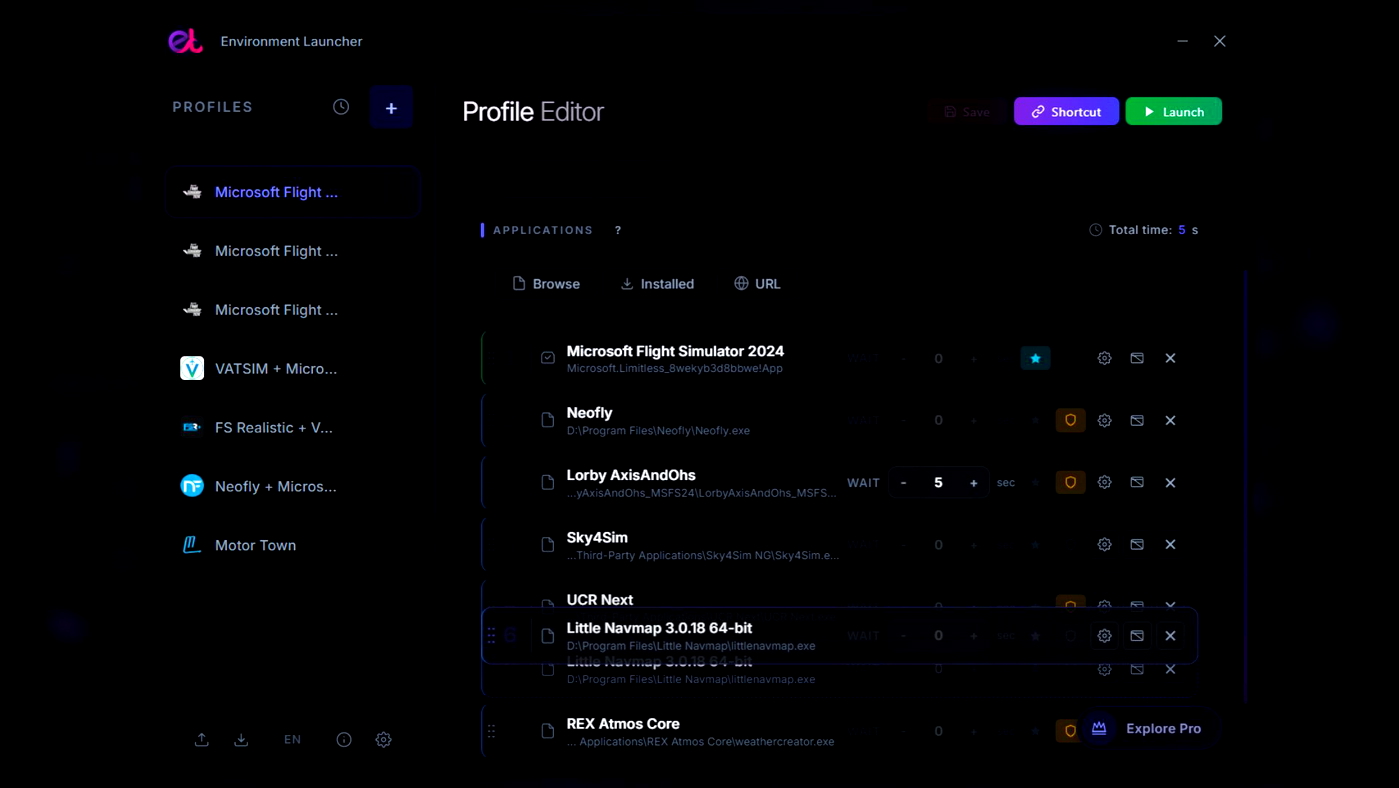Image resolution: width=1399 pixels, height=788 pixels.
Task: Select the highlighted Microsoft Flight profile
Action: [x=293, y=192]
